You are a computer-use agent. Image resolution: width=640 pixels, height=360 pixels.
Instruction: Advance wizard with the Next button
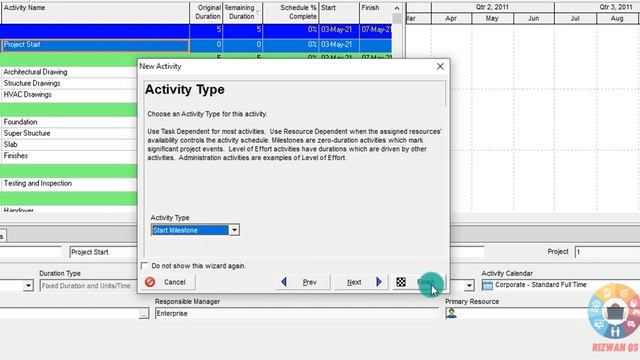pos(360,282)
